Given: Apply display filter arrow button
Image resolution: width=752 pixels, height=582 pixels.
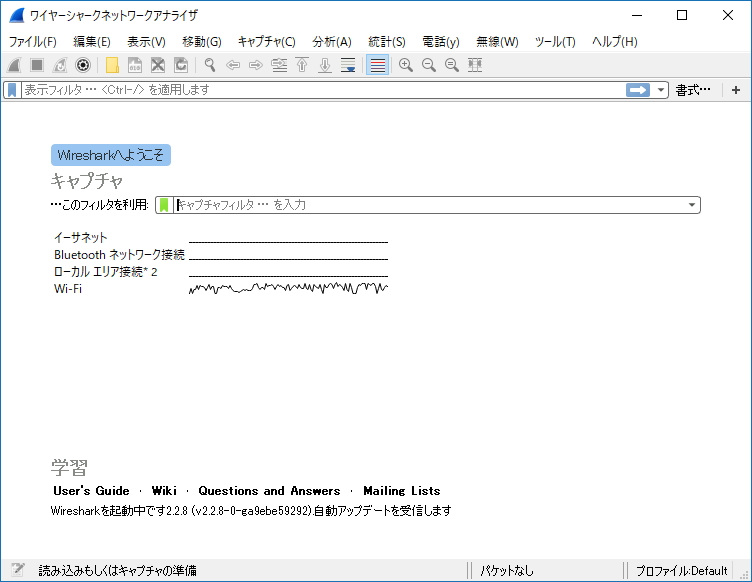Looking at the screenshot, I should [x=637, y=90].
